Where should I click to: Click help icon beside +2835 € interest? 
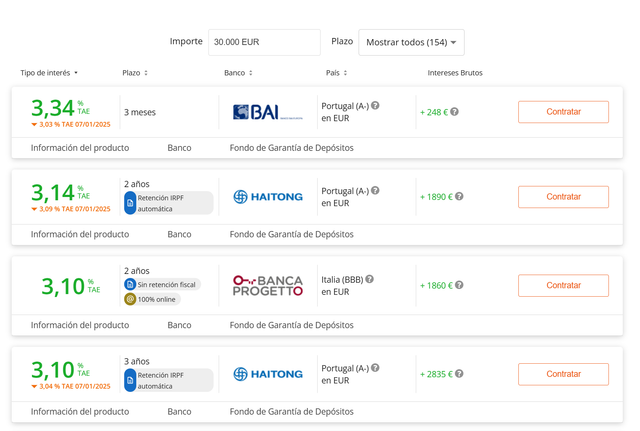click(459, 374)
